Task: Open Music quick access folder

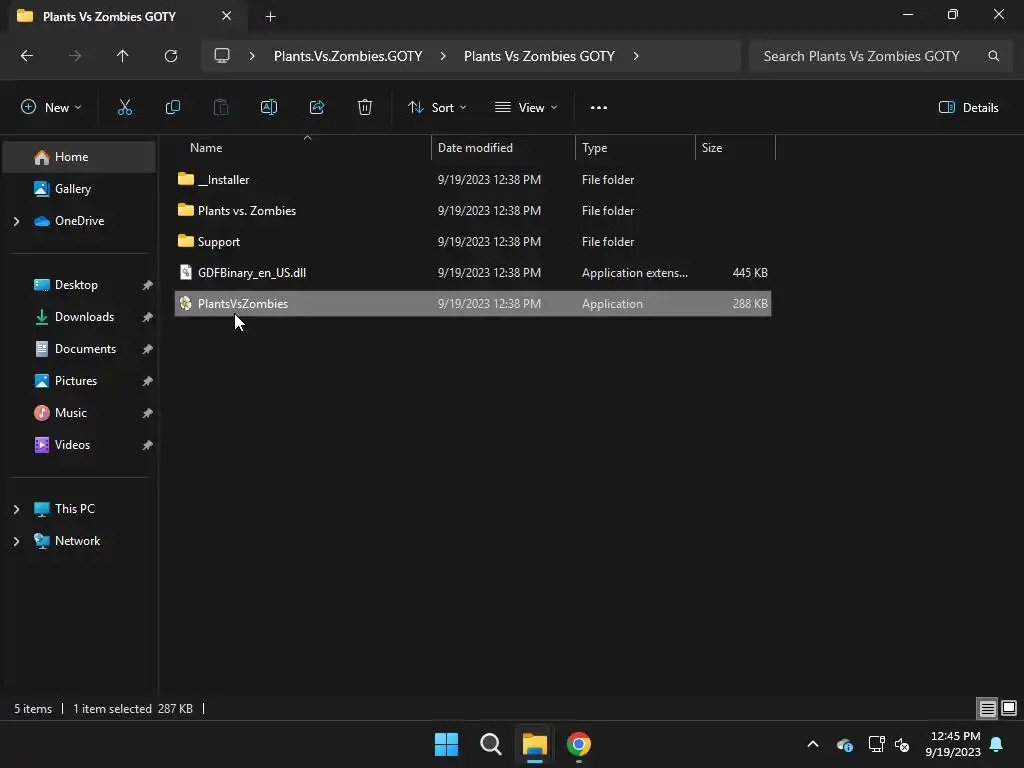Action: (79, 413)
